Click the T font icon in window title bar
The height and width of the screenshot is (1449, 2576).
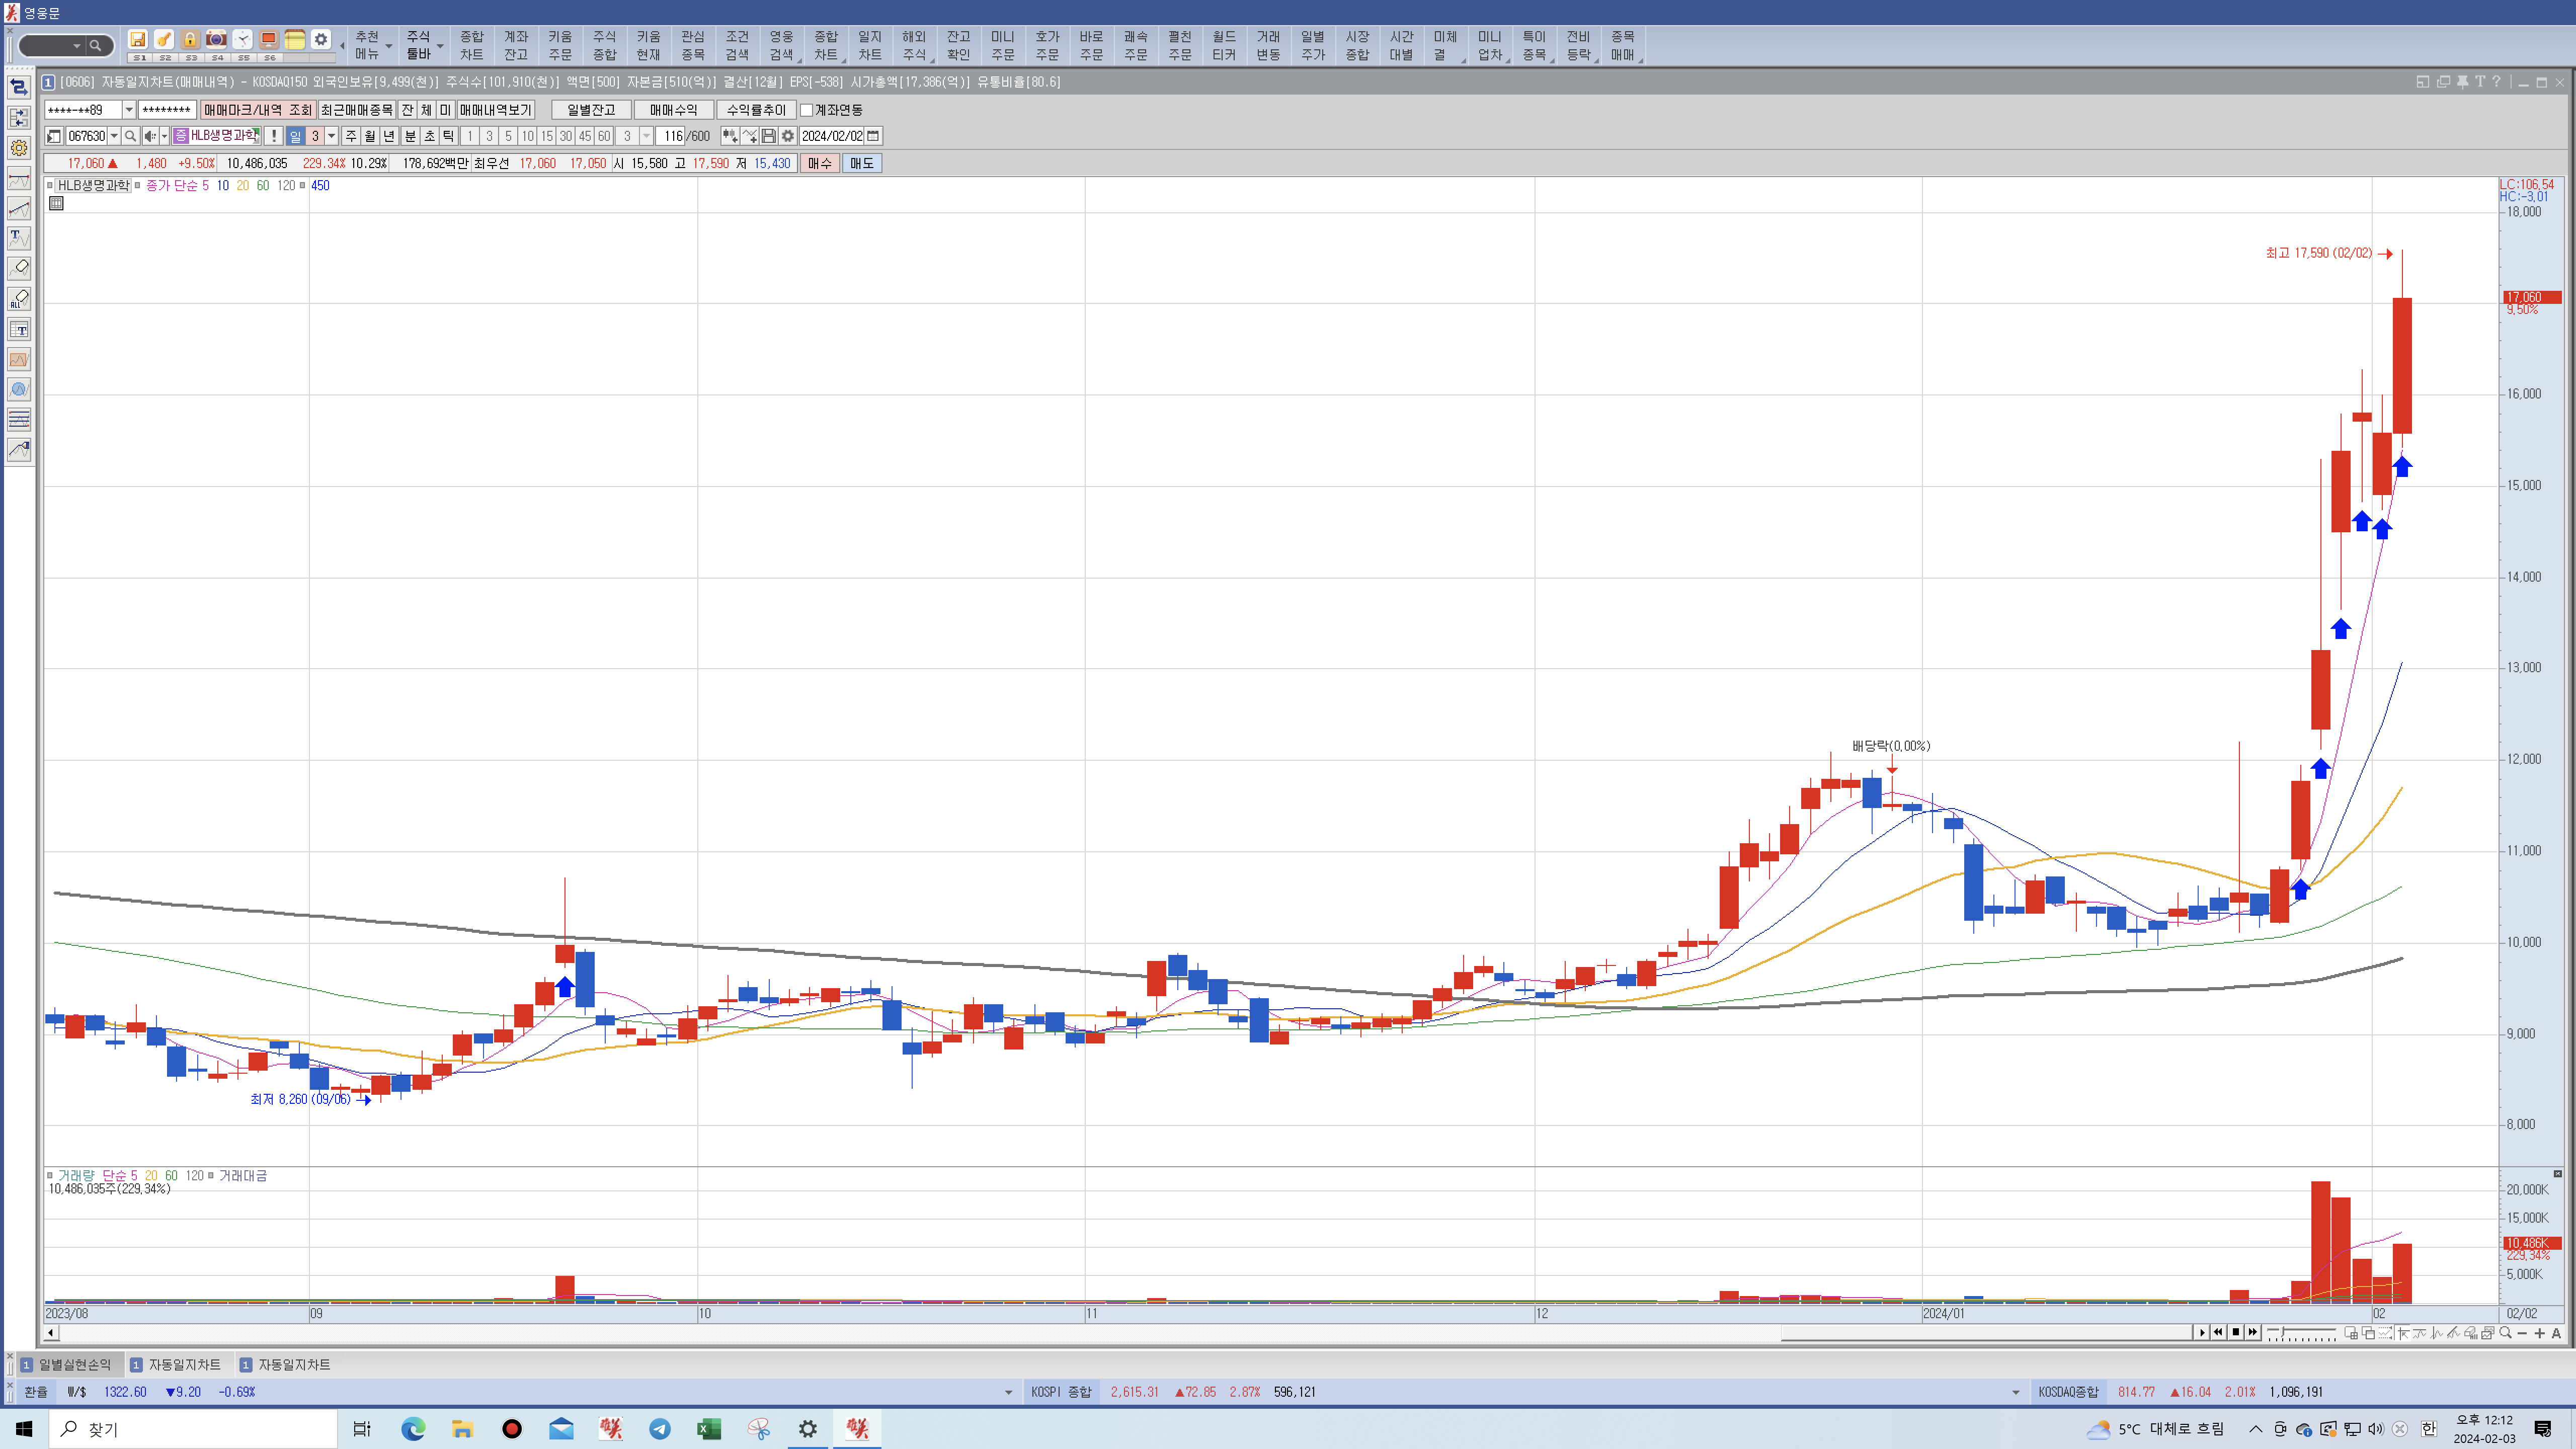pyautogui.click(x=2480, y=82)
